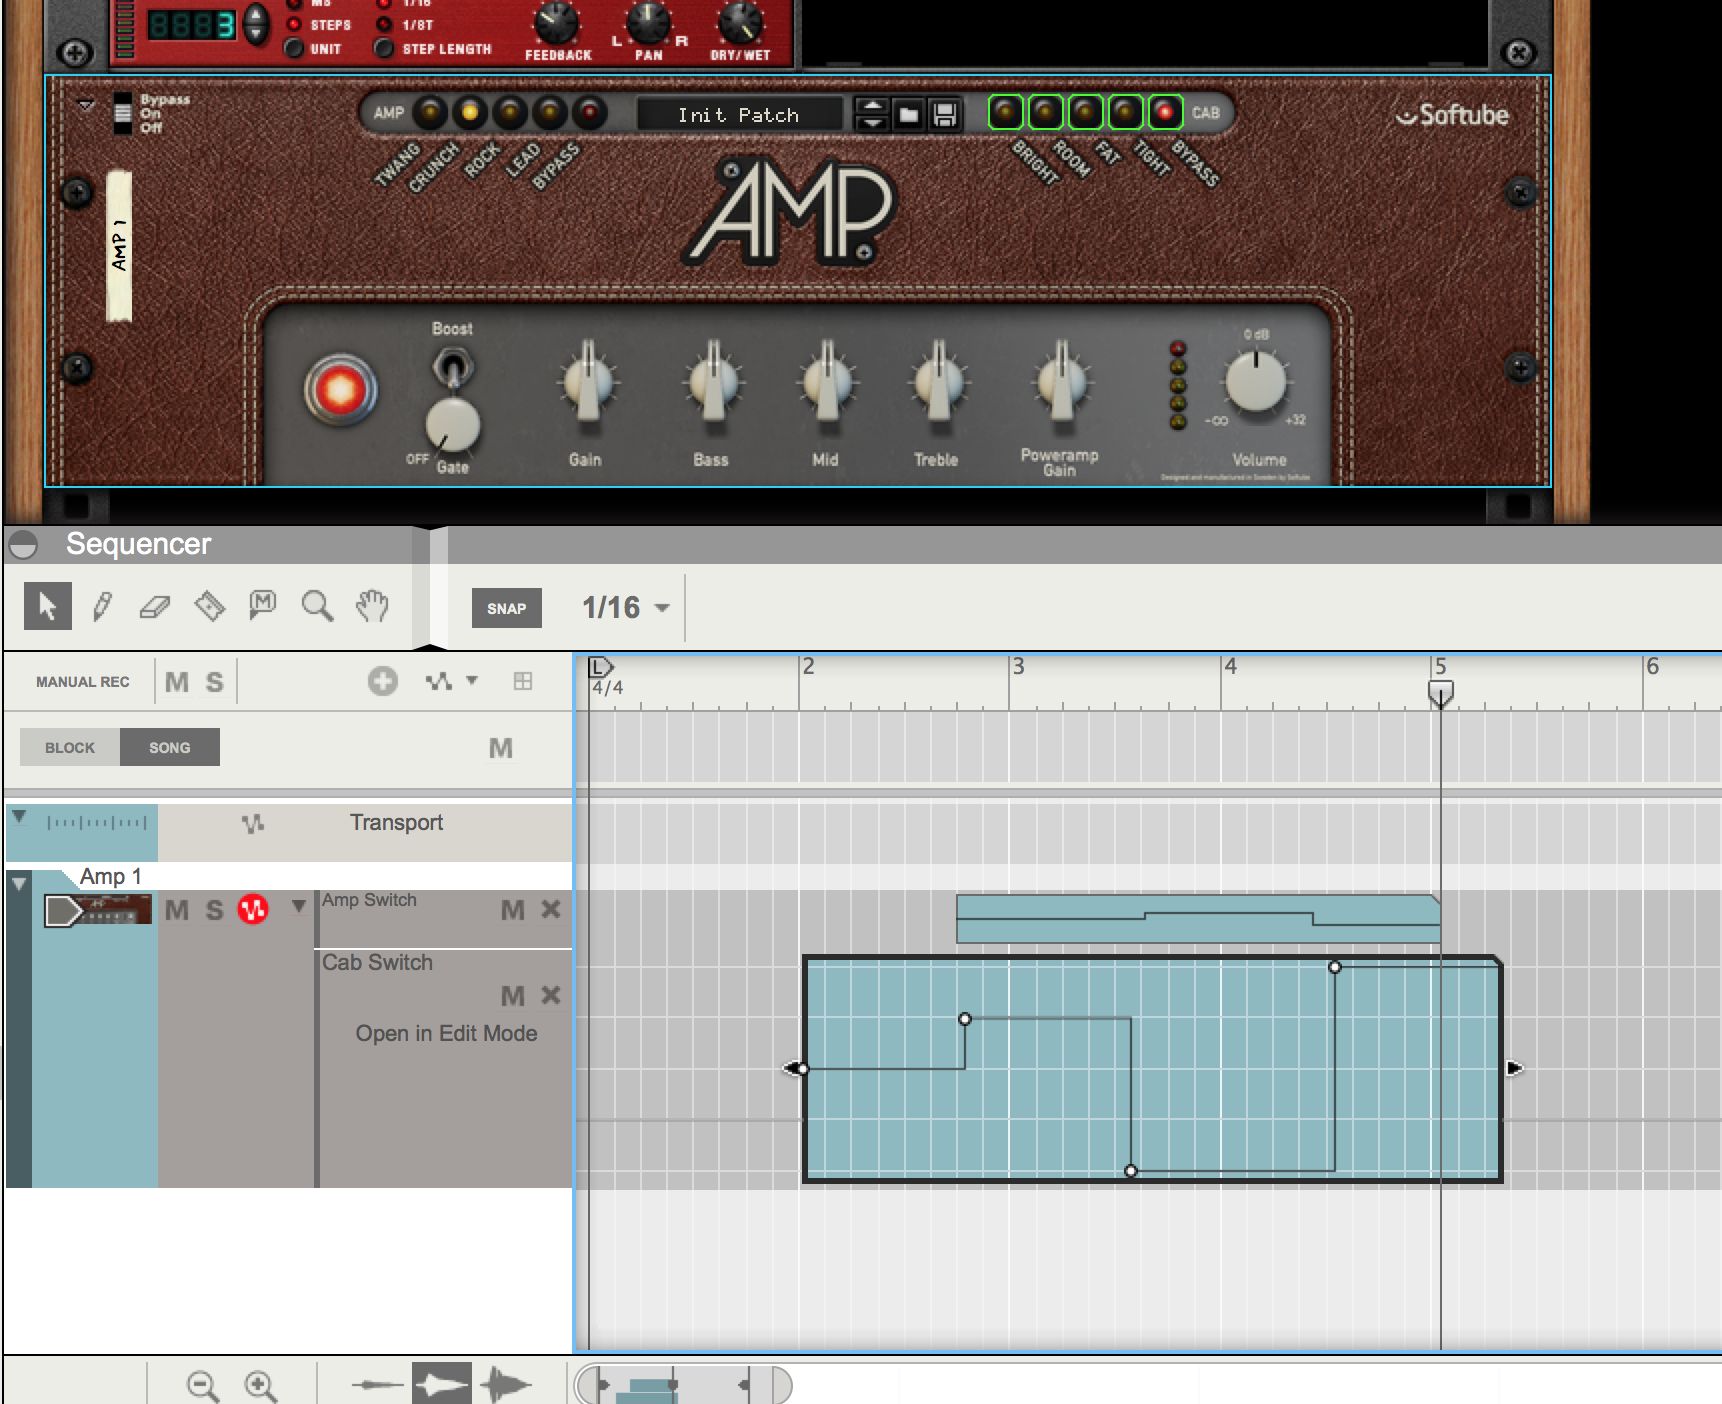The width and height of the screenshot is (1722, 1404).
Task: Step the delay display value arrows
Action: 256,24
